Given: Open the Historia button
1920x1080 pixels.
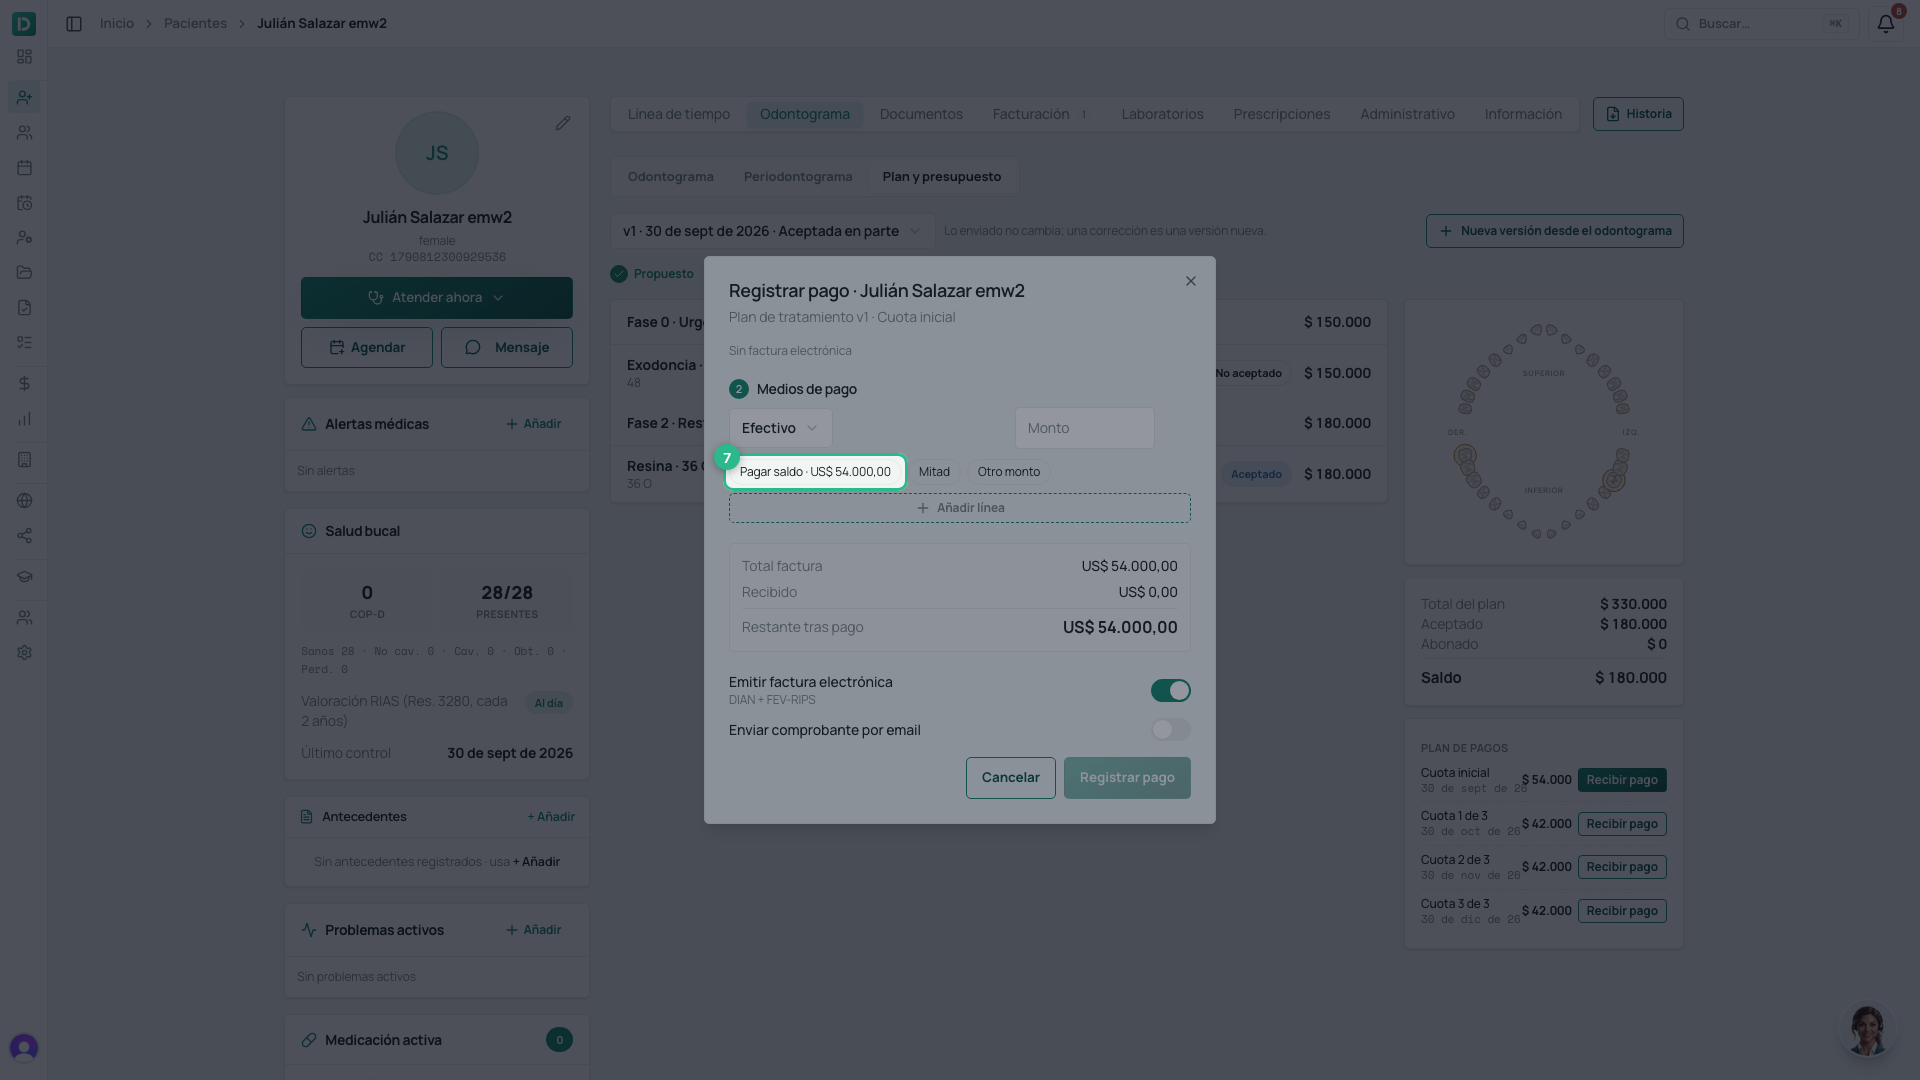Looking at the screenshot, I should [1638, 114].
